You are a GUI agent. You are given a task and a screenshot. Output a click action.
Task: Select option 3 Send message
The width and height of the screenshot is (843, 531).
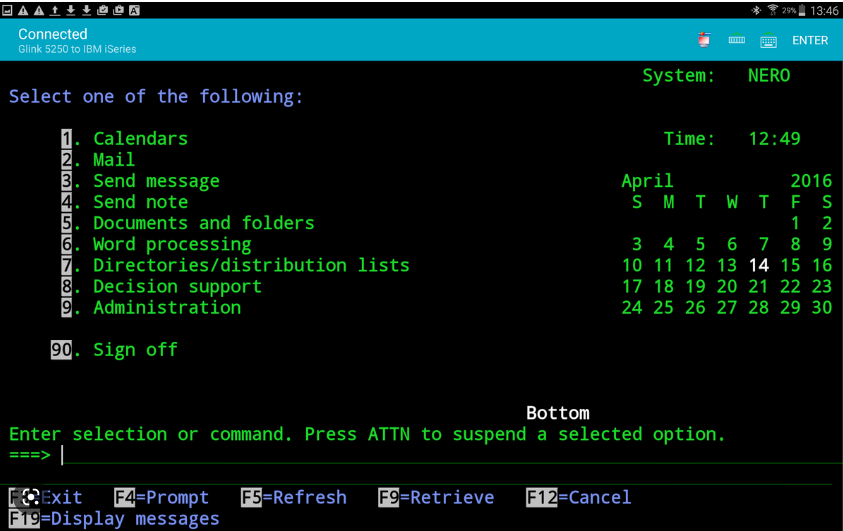[155, 181]
